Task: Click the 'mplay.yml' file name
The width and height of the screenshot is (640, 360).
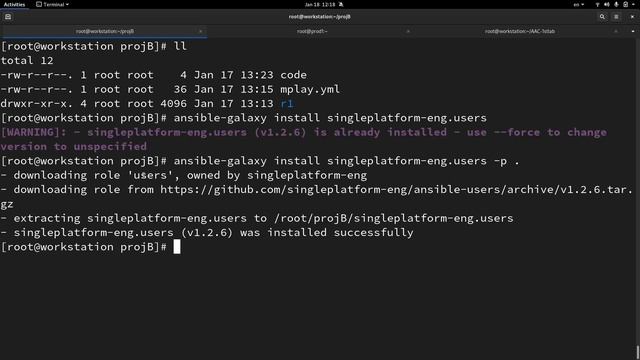Action: 310,89
